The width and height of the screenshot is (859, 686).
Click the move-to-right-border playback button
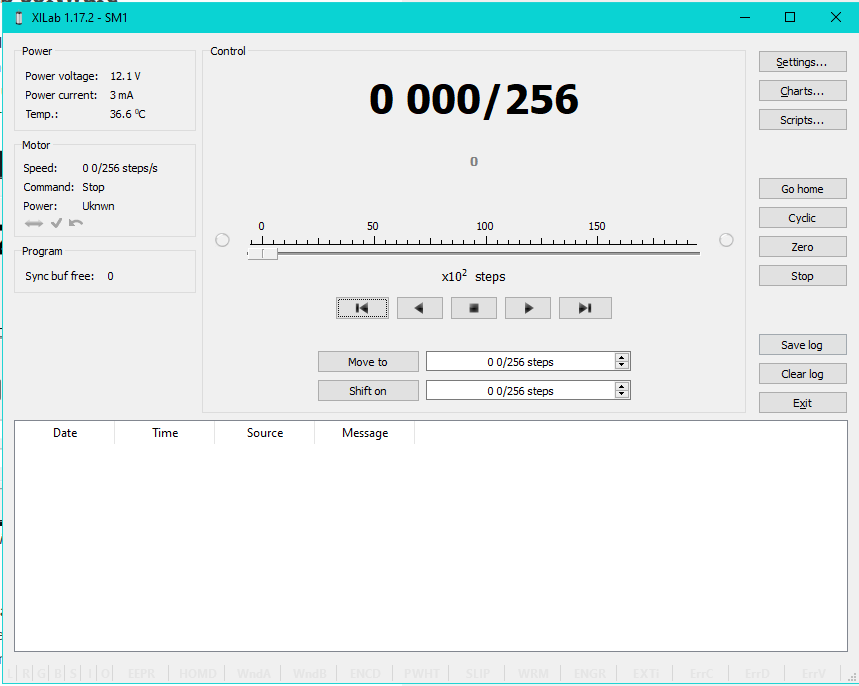[585, 308]
